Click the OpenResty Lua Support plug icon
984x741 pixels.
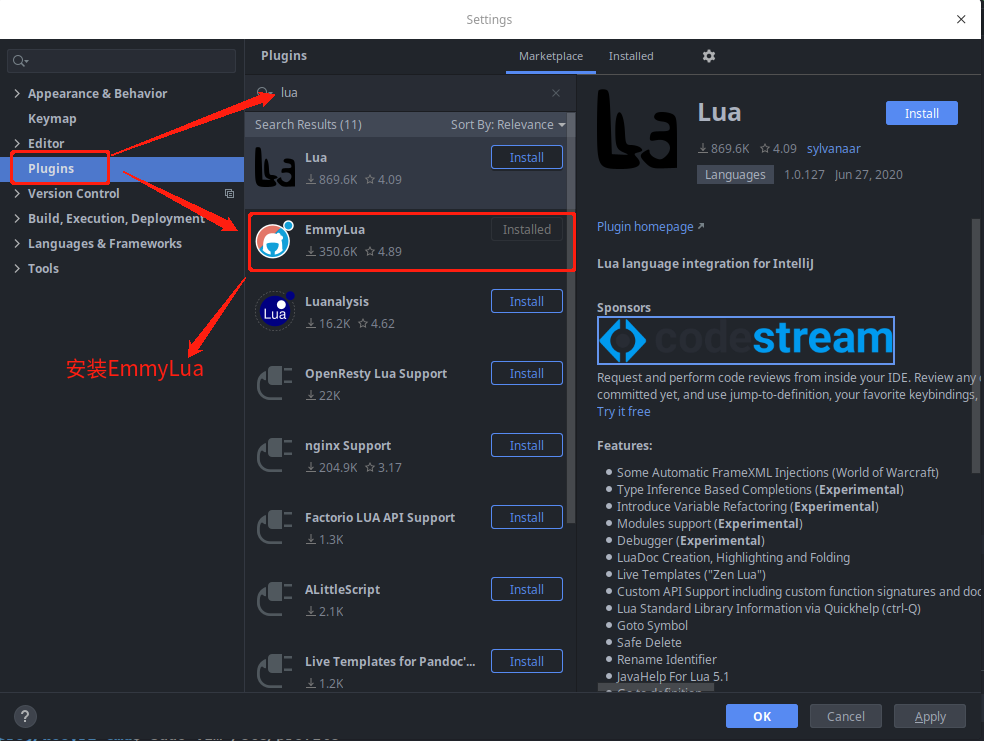click(x=275, y=383)
